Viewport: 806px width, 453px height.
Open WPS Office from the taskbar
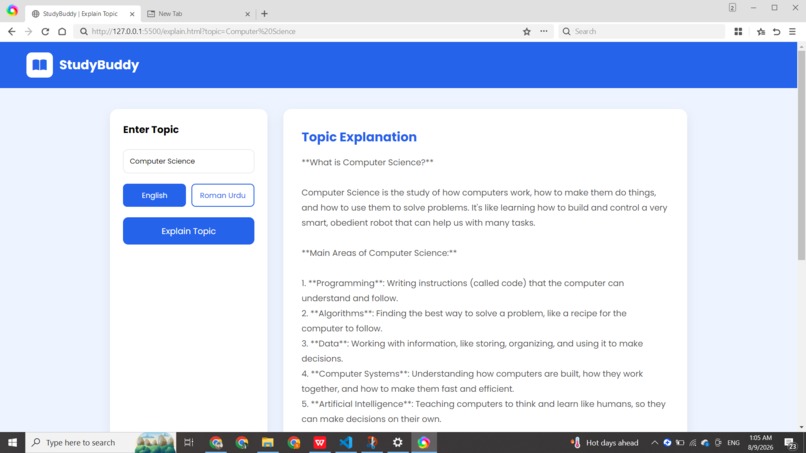[x=320, y=442]
